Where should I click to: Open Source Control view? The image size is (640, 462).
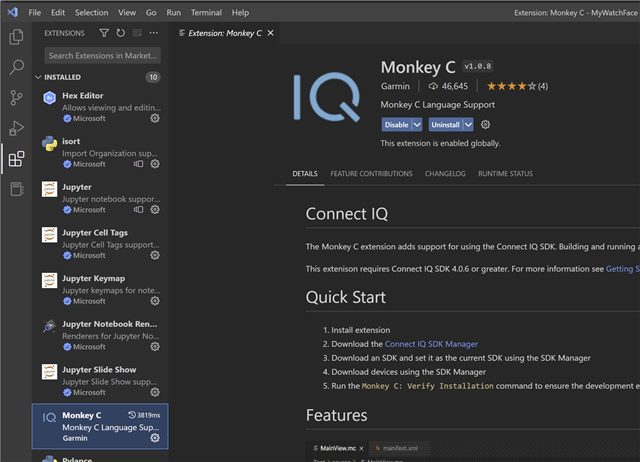click(16, 98)
